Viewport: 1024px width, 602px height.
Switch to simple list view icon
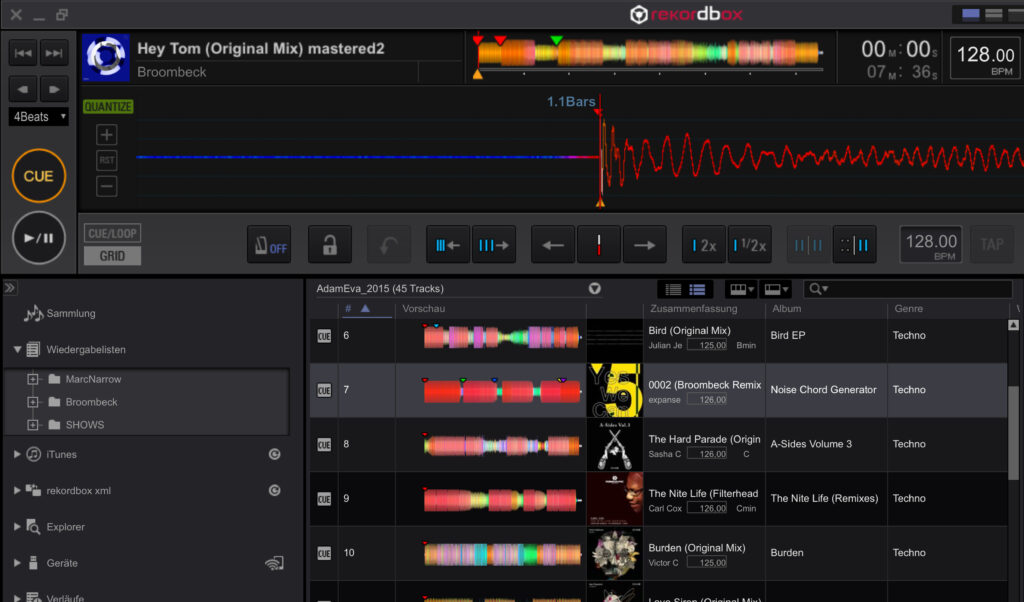673,289
